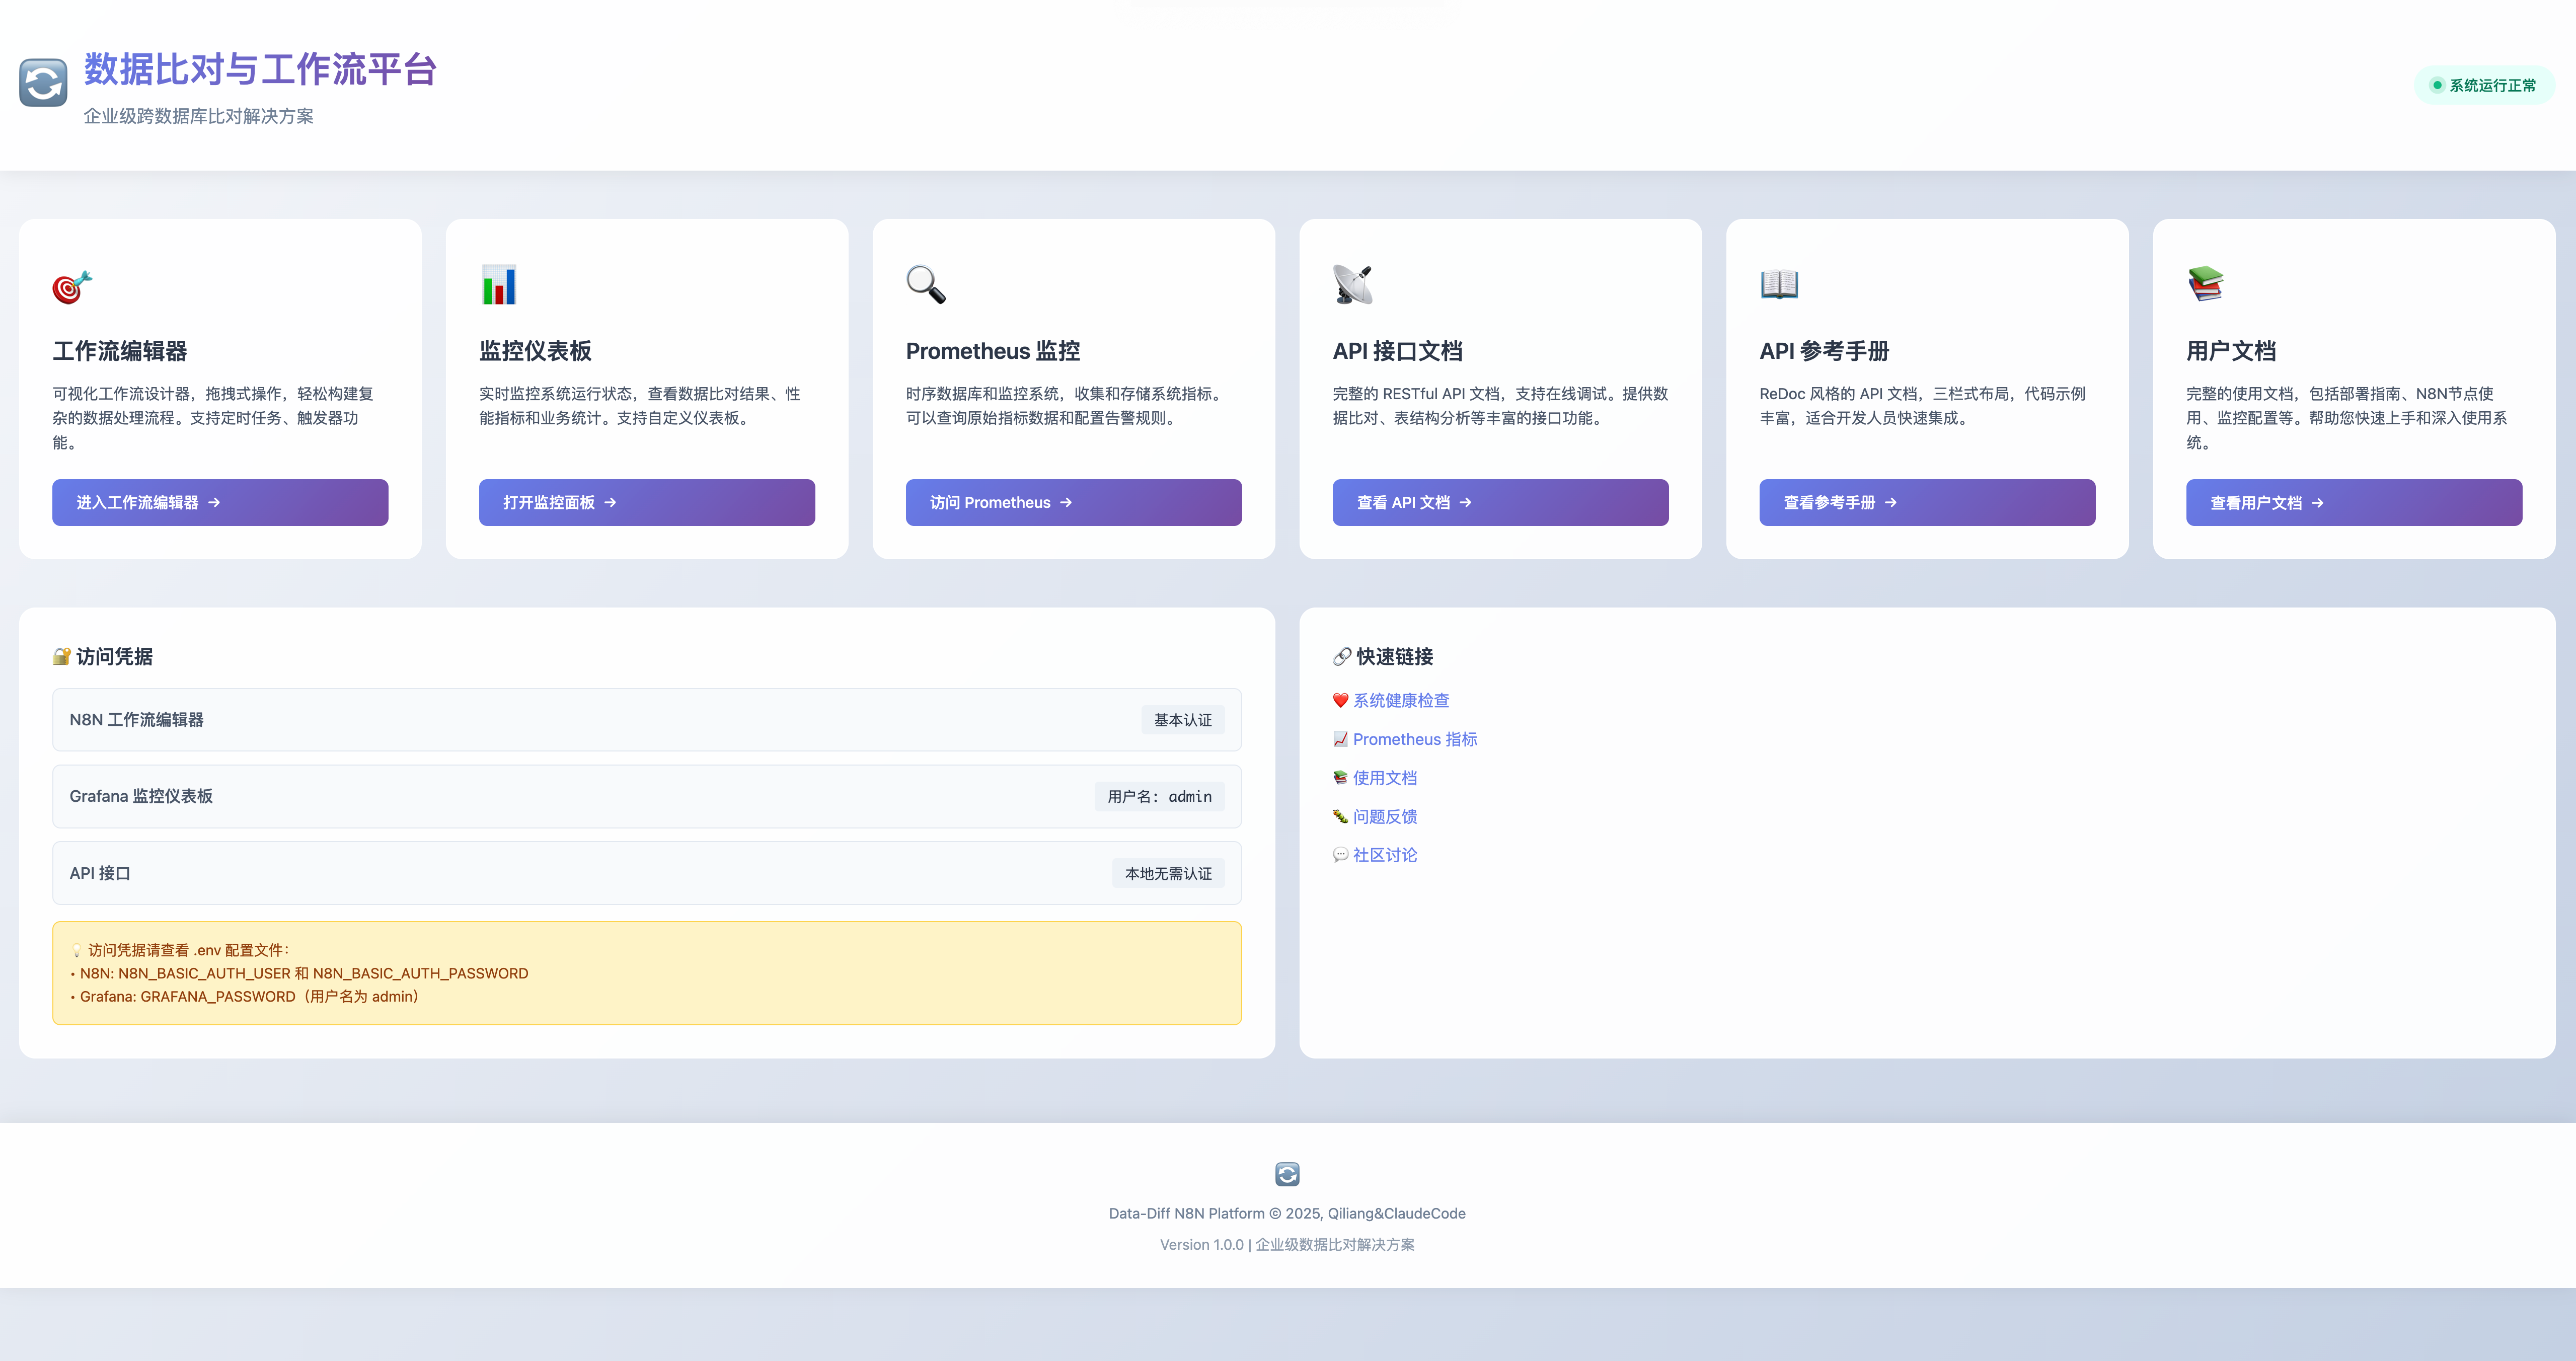The image size is (2576, 1361).
Task: Click the lock icon beside 访问凭据 heading
Action: tap(62, 657)
